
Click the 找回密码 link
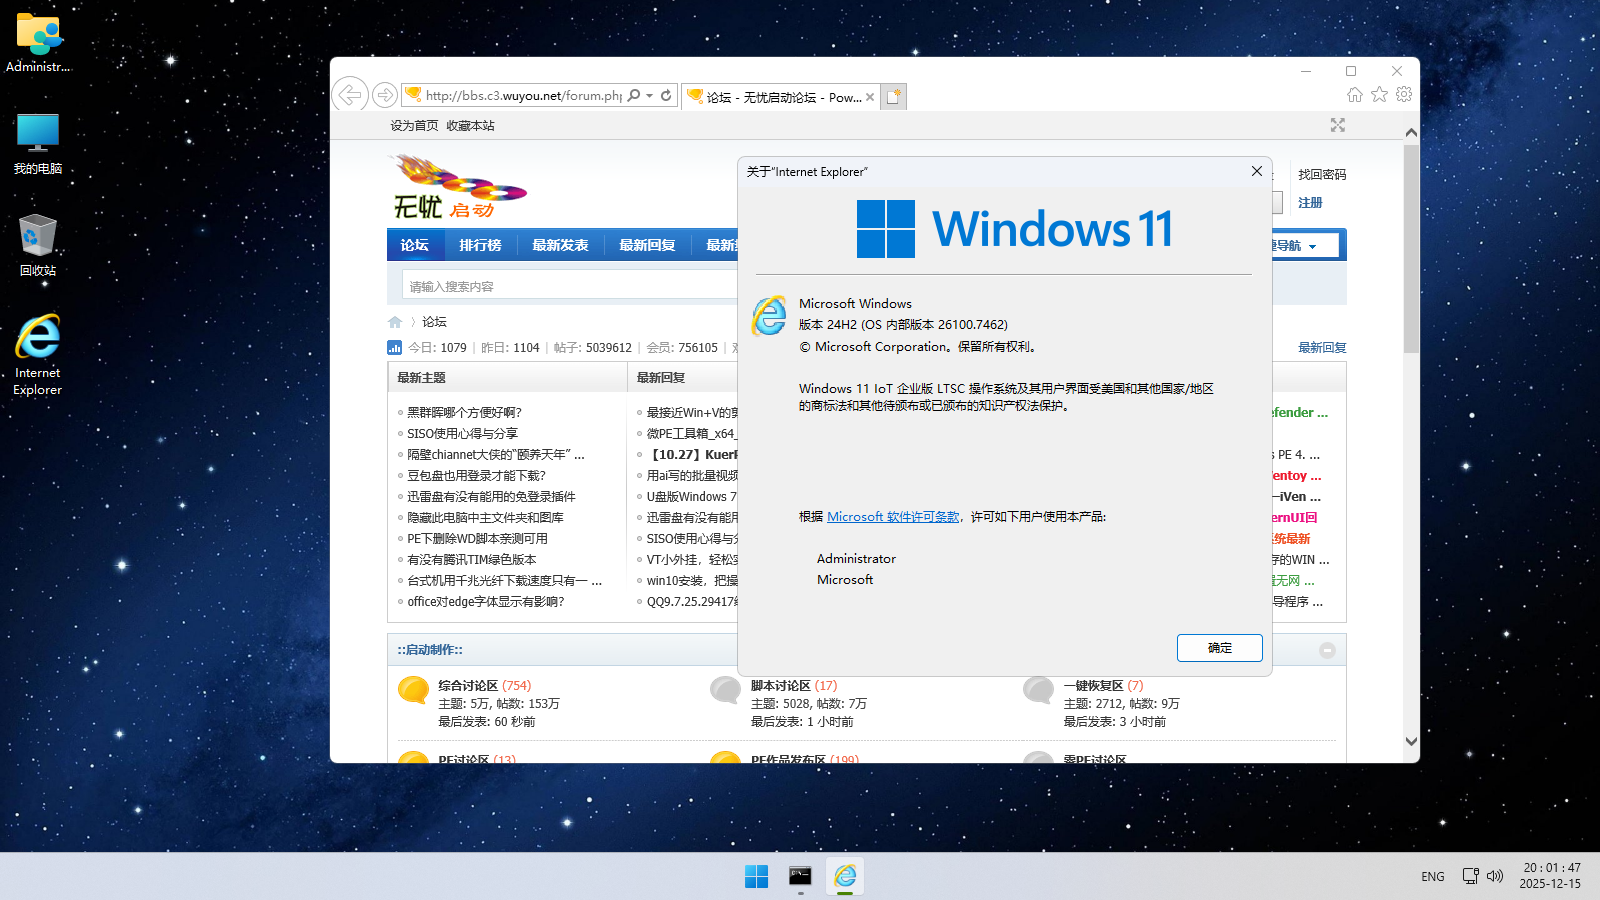(1322, 174)
